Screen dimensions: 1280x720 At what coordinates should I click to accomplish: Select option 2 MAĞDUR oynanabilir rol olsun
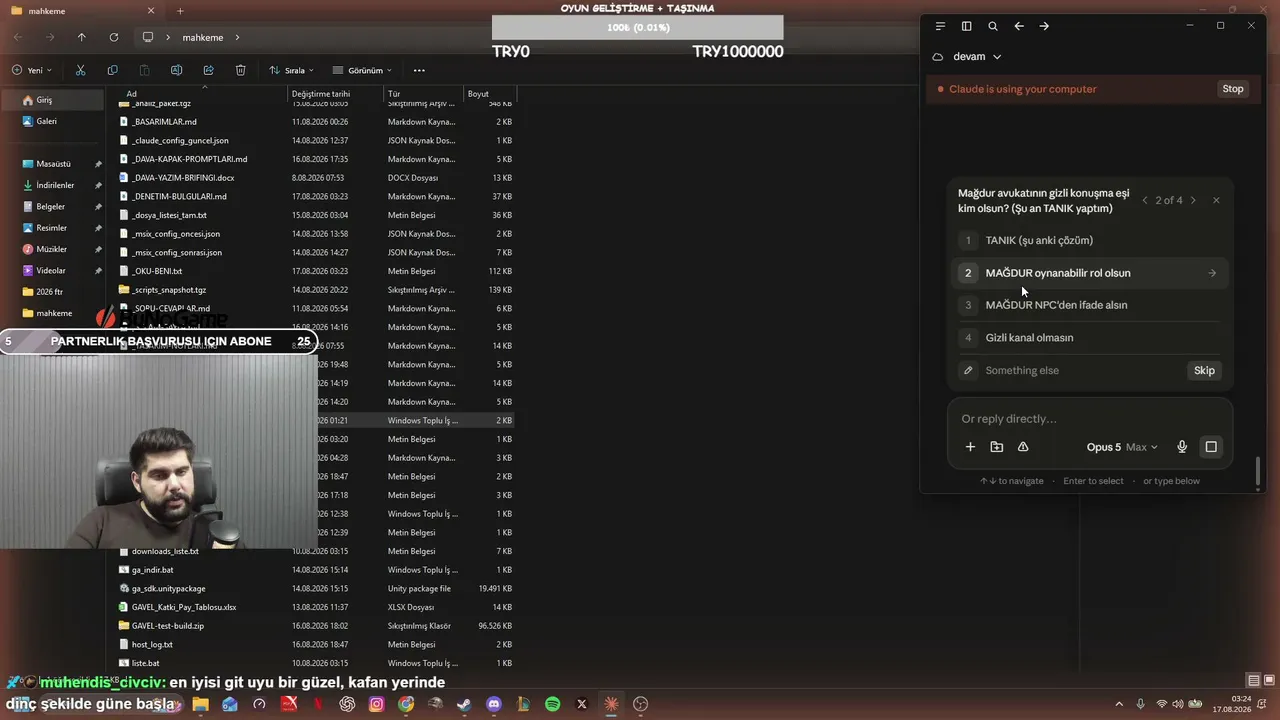click(1090, 273)
